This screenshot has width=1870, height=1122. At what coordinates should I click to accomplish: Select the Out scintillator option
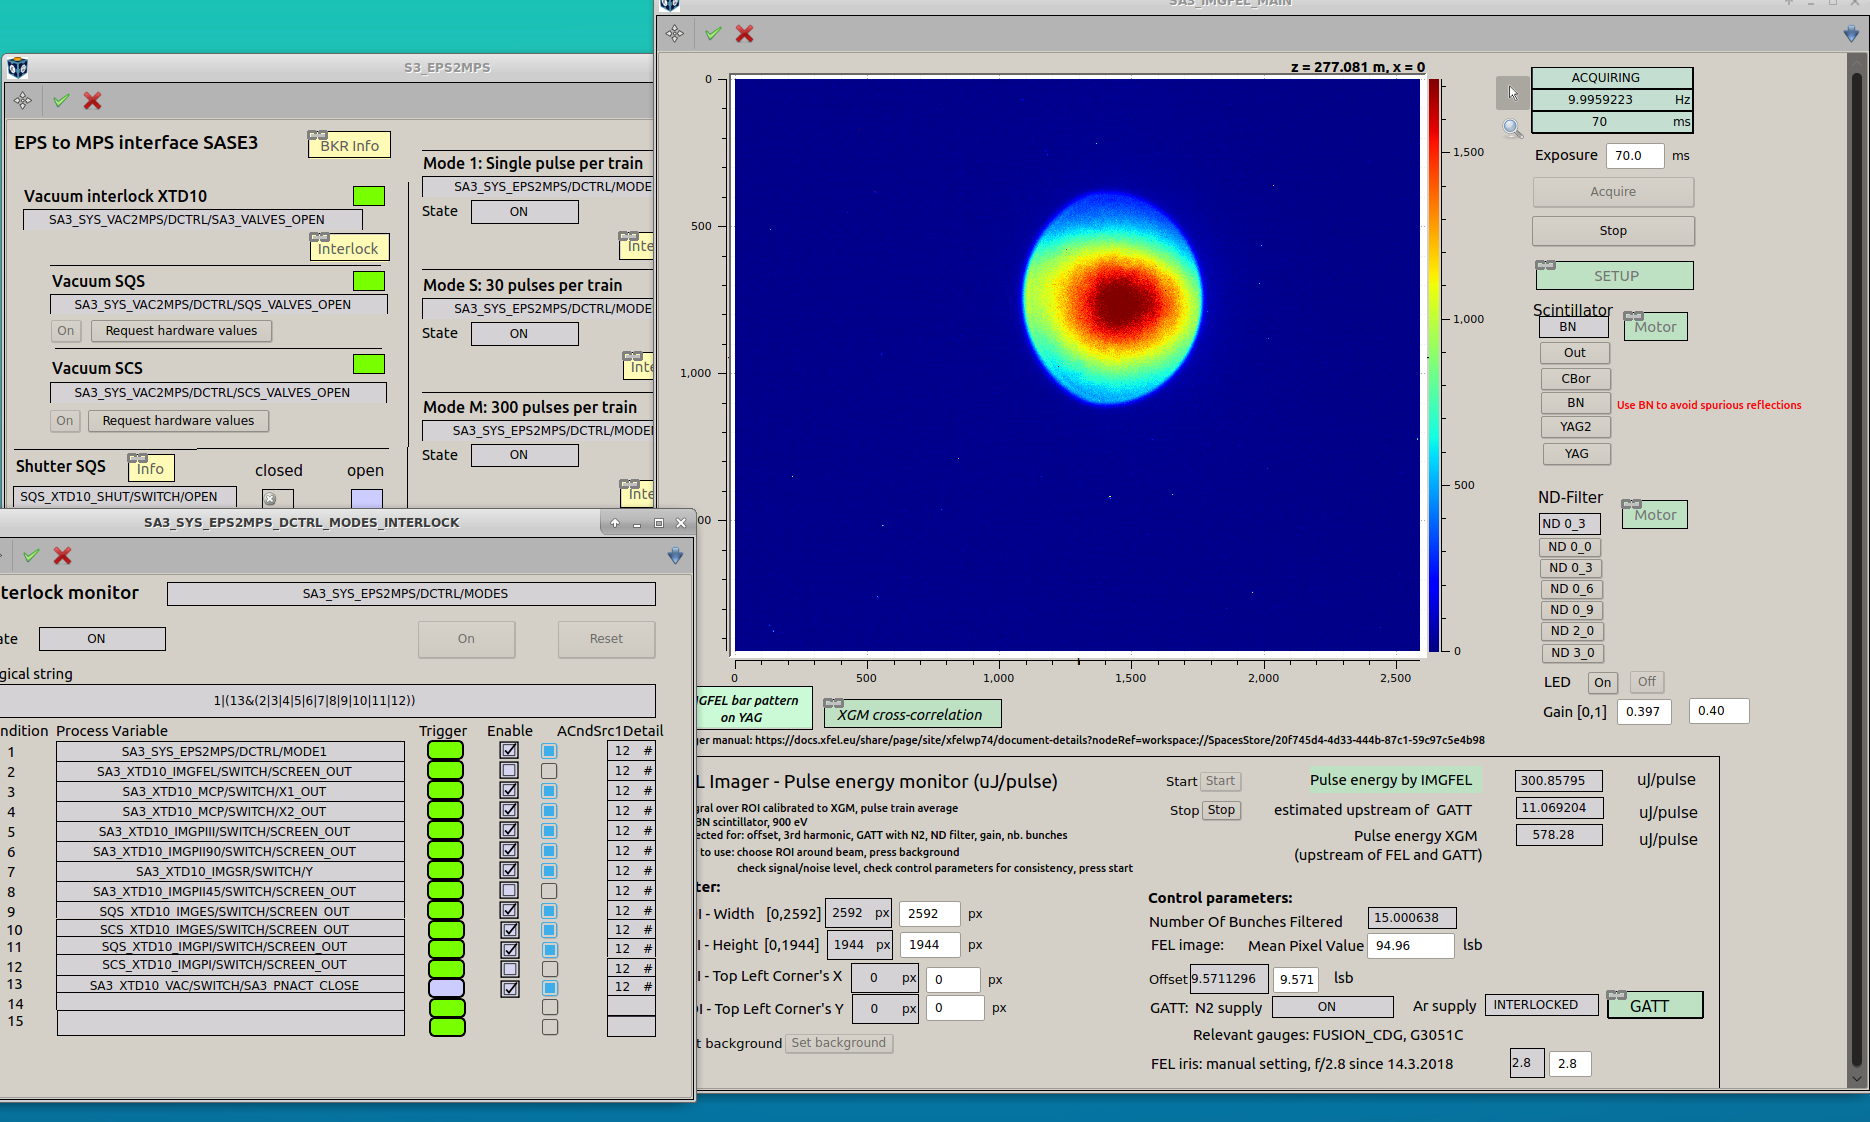point(1575,353)
